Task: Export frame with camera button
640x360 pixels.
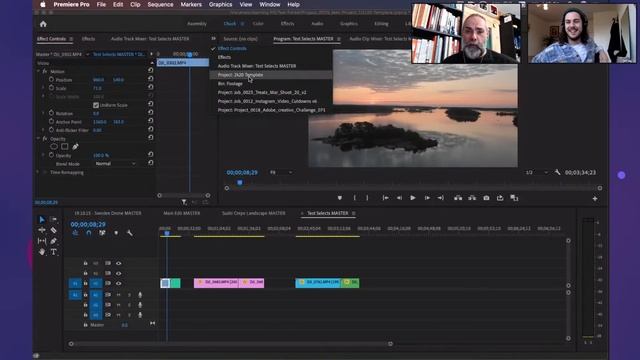Action: tap(486, 198)
